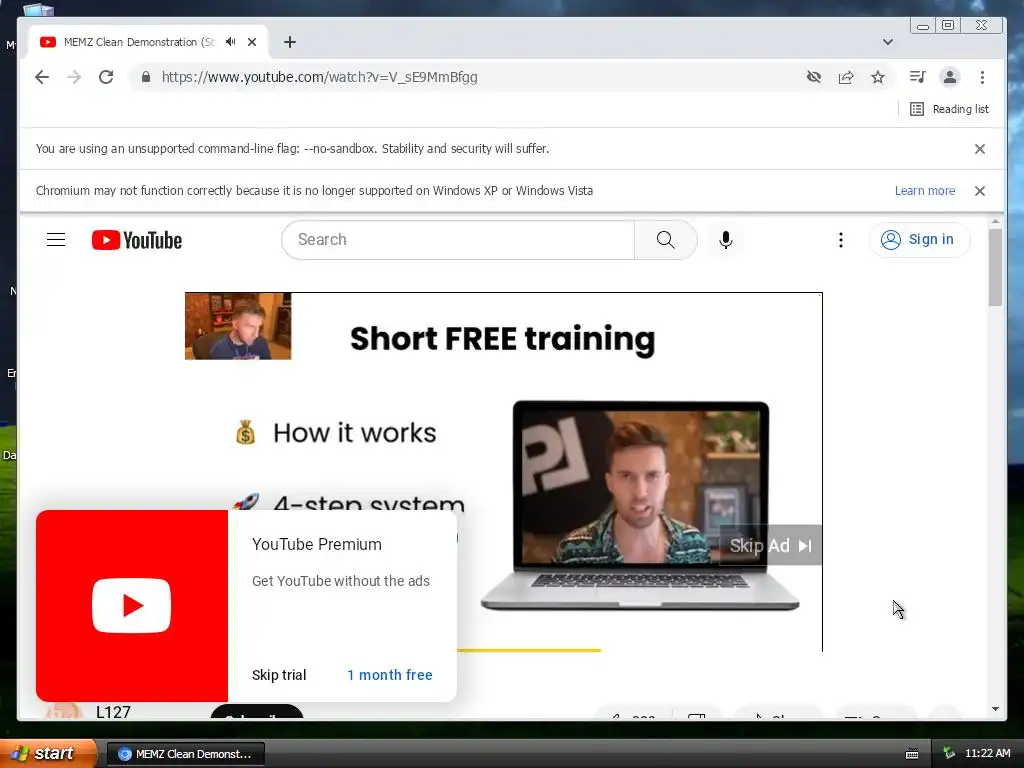
Task: Click the 11:22 AM clock
Action: [987, 753]
